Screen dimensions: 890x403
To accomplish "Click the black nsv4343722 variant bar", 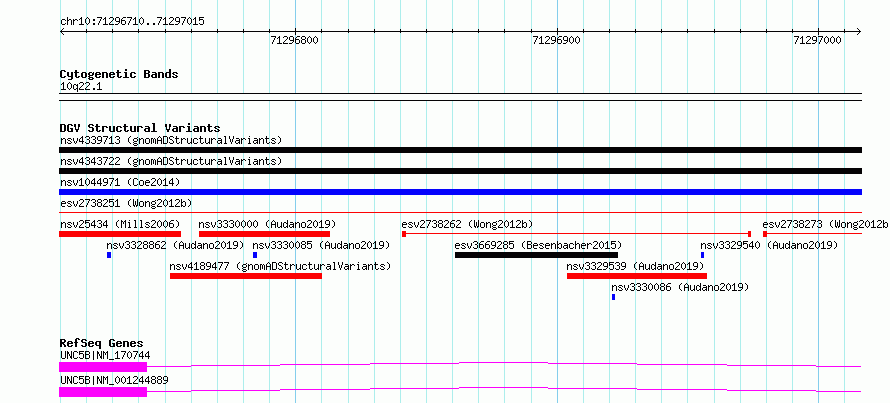I will coord(460,171).
